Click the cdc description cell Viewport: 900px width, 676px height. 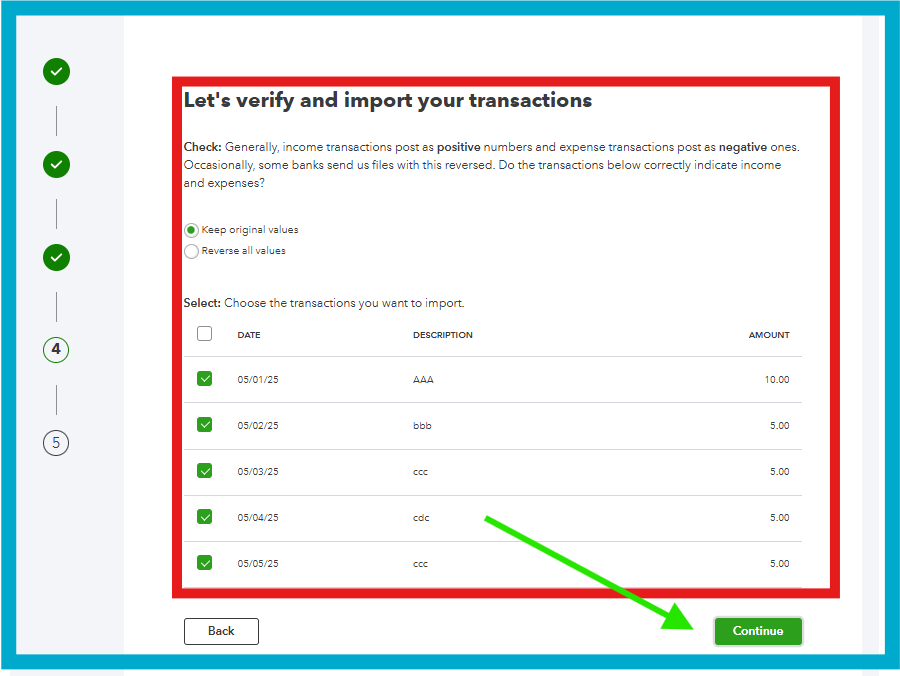coord(421,518)
